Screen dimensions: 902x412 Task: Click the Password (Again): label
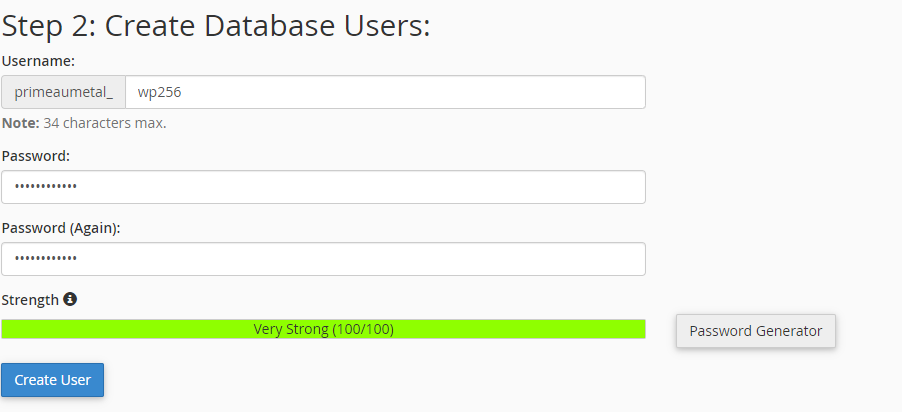(61, 228)
